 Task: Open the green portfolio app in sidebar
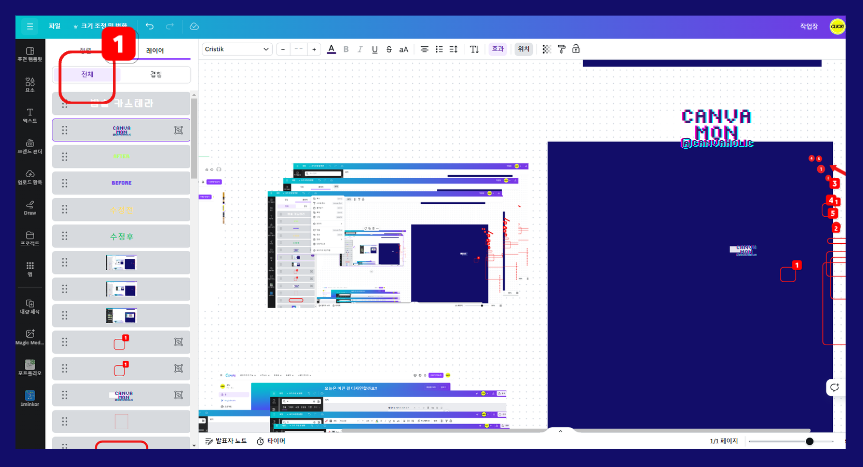[30, 367]
